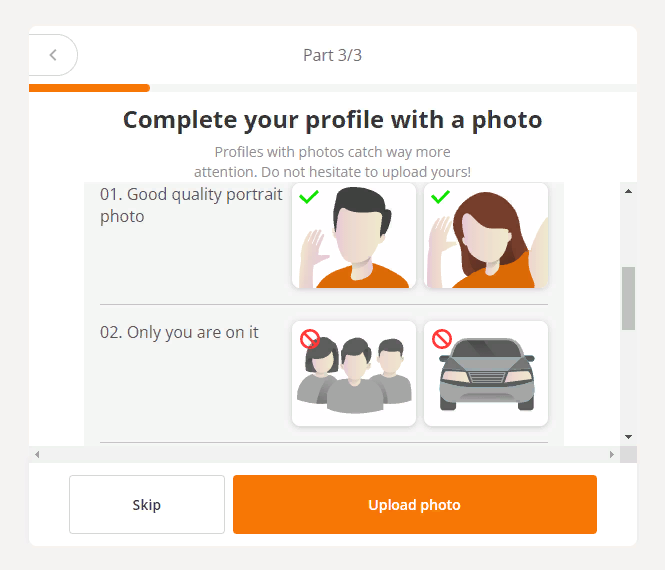Click the horizontal scrollbar right arrow

click(x=612, y=455)
